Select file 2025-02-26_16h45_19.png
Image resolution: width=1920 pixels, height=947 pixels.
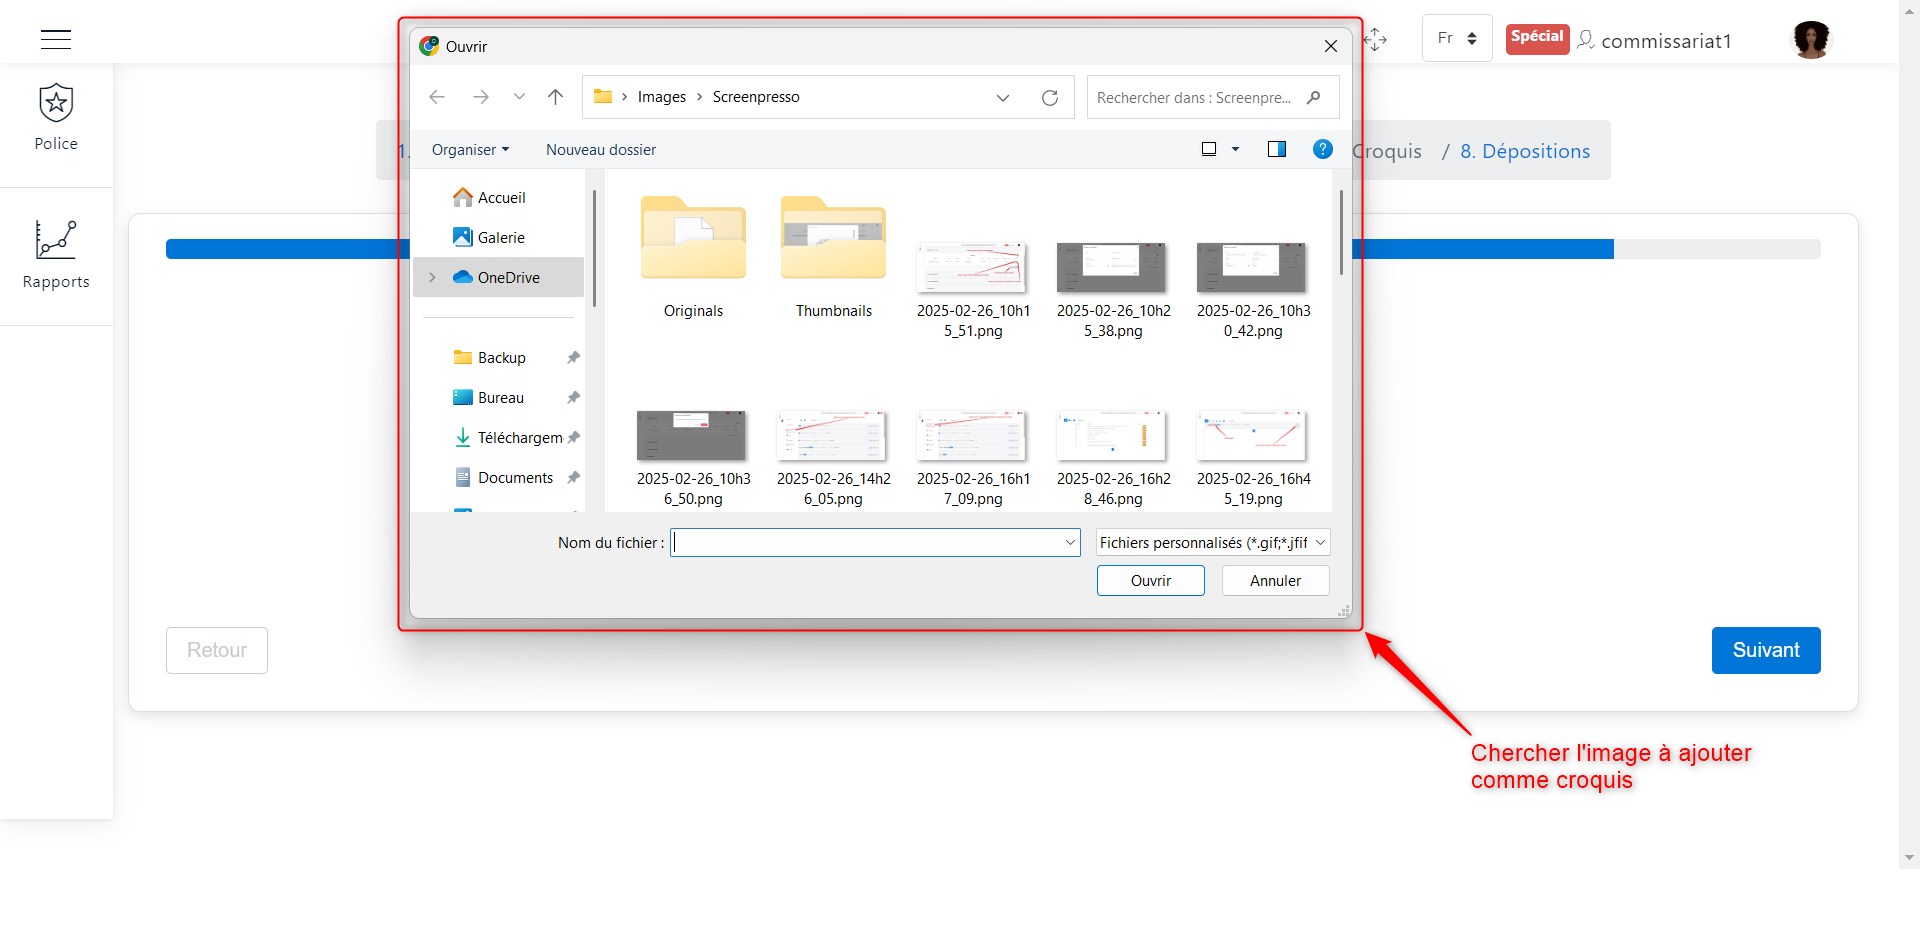1253,458
